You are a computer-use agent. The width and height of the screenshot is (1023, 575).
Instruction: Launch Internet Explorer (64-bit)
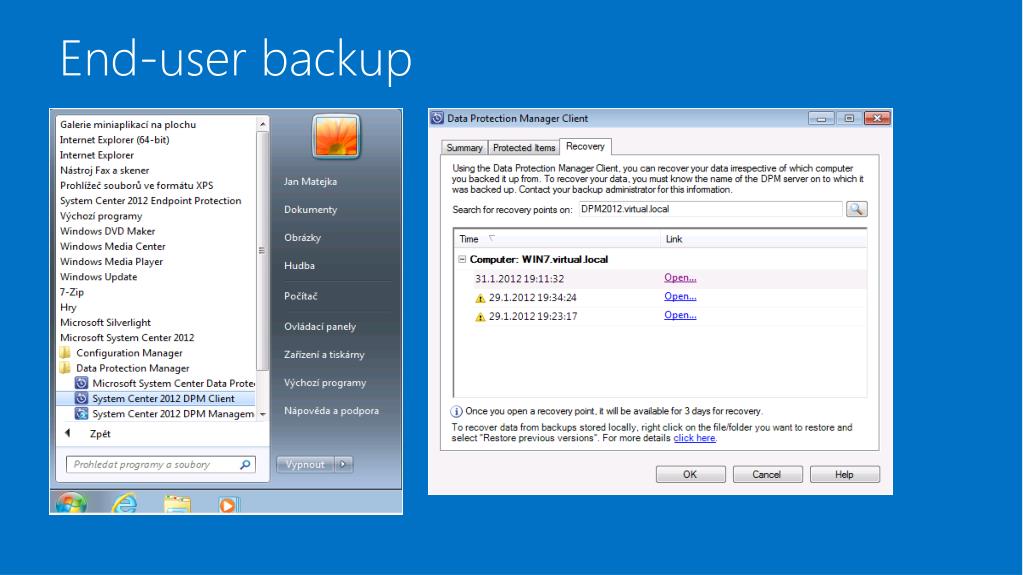(x=114, y=140)
